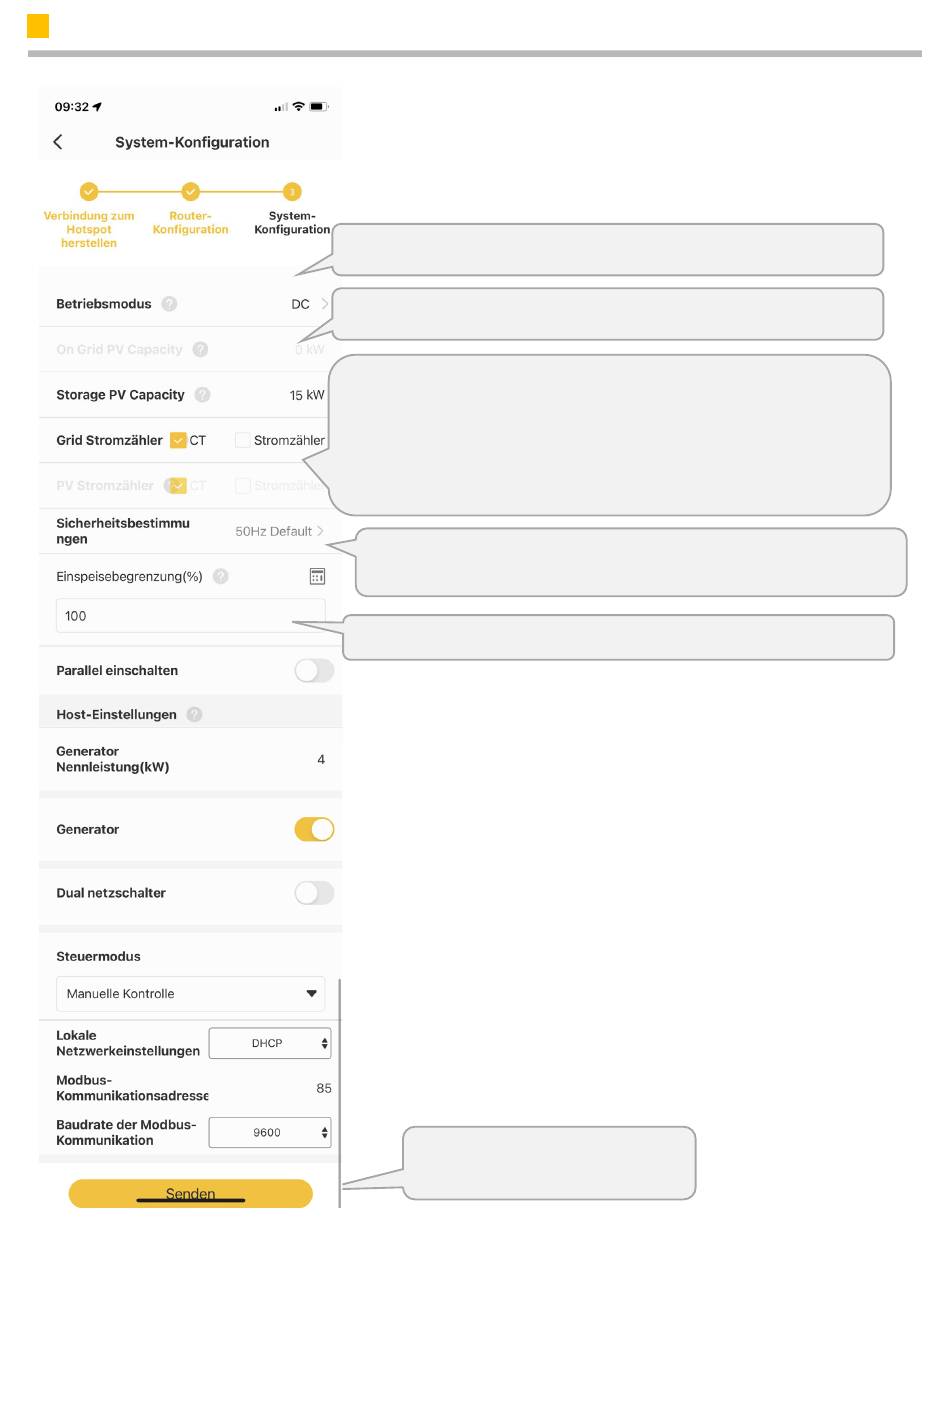
Task: Open Sicherheitsbestimmungen 50Hz Default chevron
Action: [x=320, y=531]
